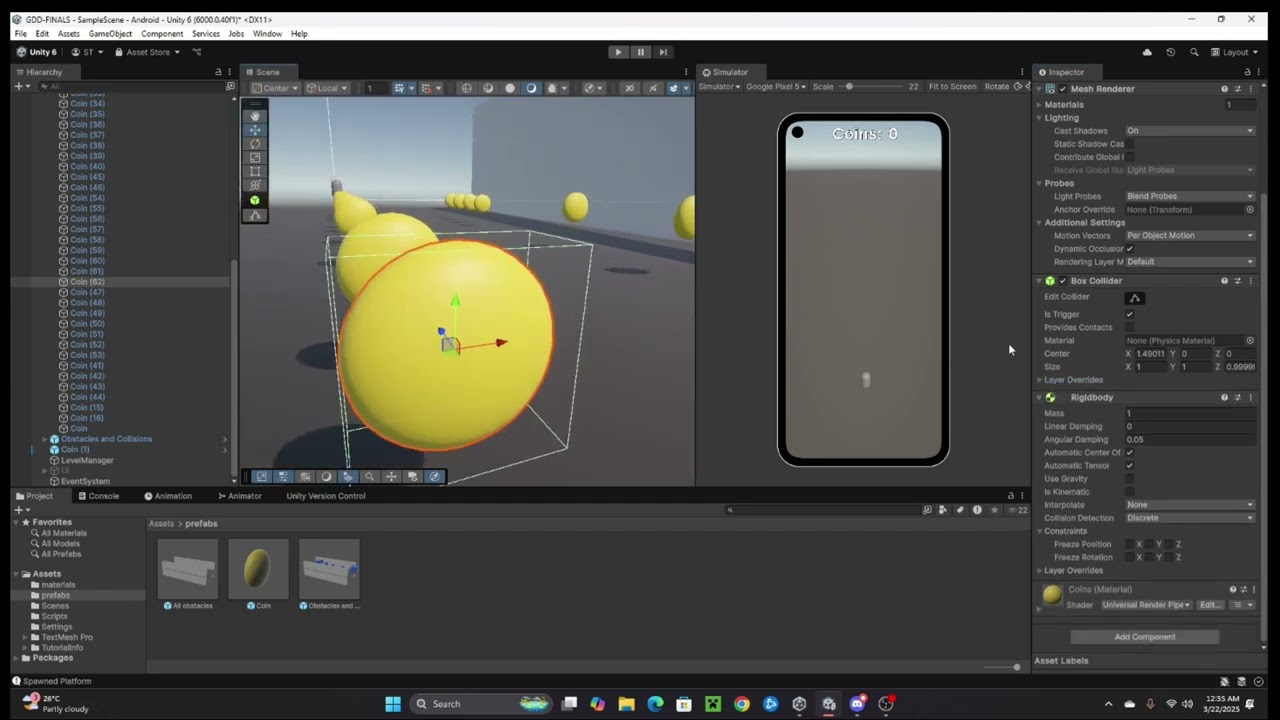Viewport: 1280px width, 720px height.
Task: Open the Motion Vectors dropdown
Action: click(x=1190, y=236)
